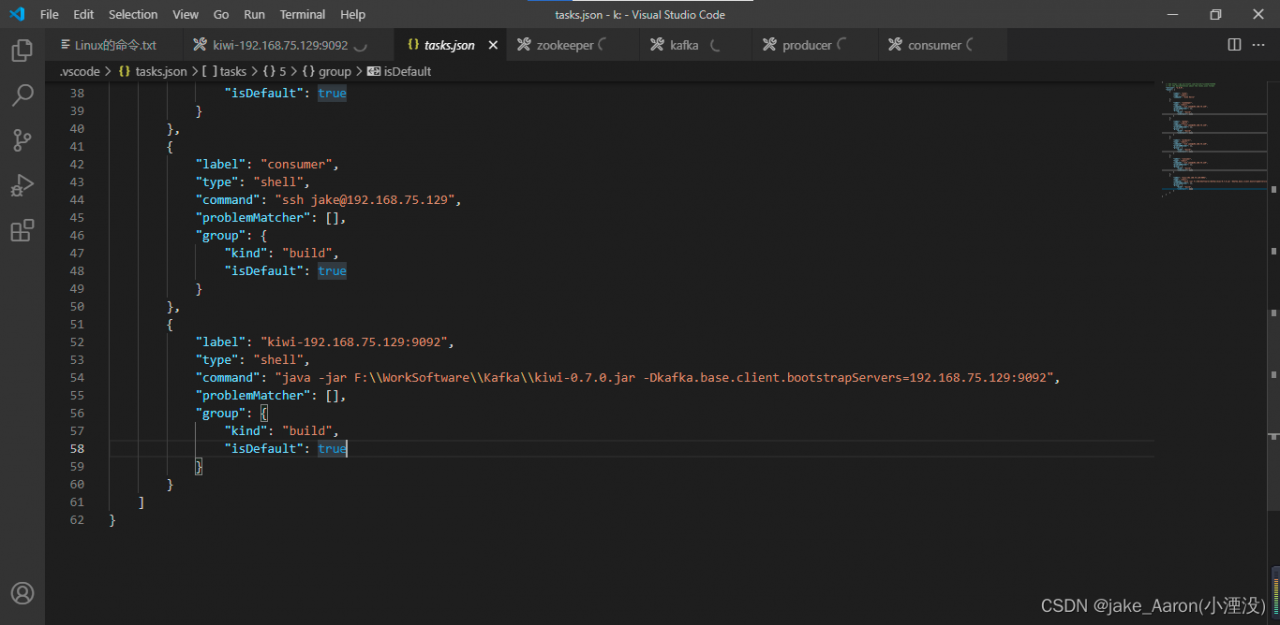Click the isDefault breadcrumb item

406,71
